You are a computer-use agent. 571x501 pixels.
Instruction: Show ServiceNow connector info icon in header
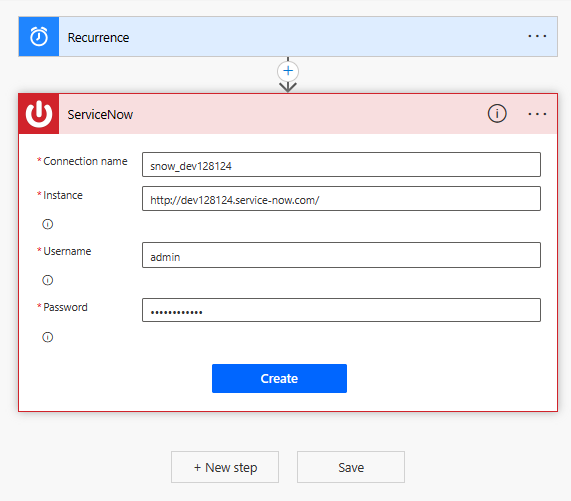point(497,114)
